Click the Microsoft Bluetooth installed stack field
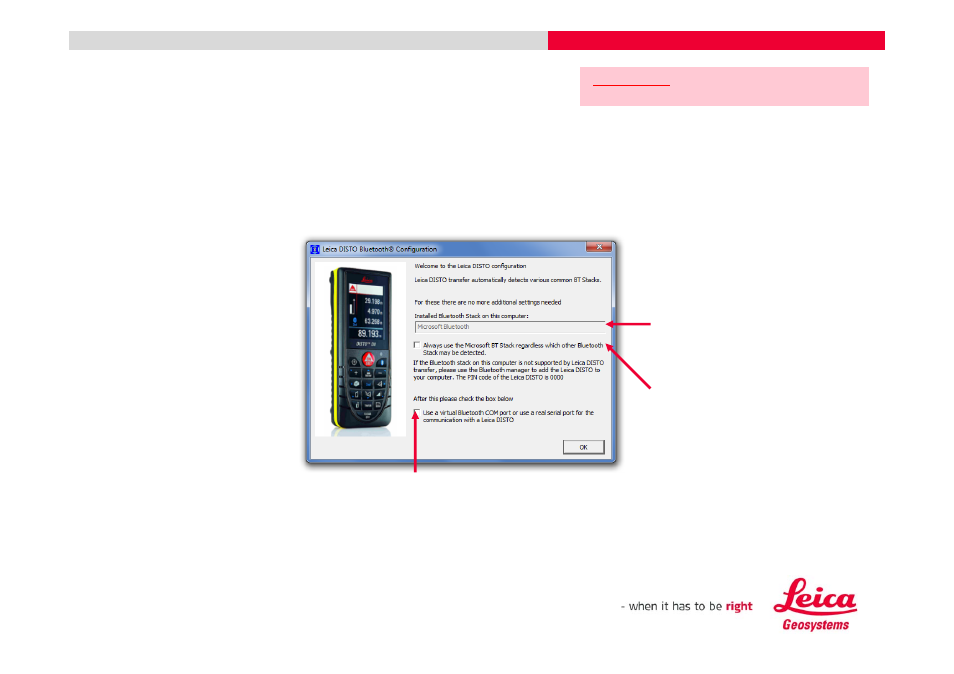The image size is (954, 674). coord(510,327)
